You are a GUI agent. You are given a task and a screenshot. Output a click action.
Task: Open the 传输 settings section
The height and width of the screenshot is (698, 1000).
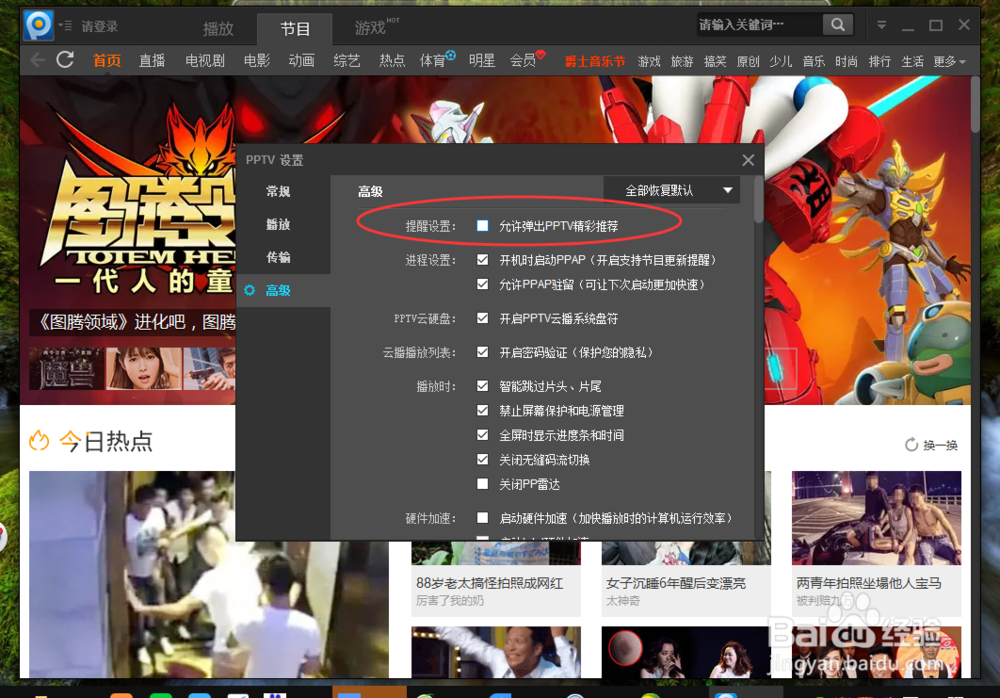(280, 258)
